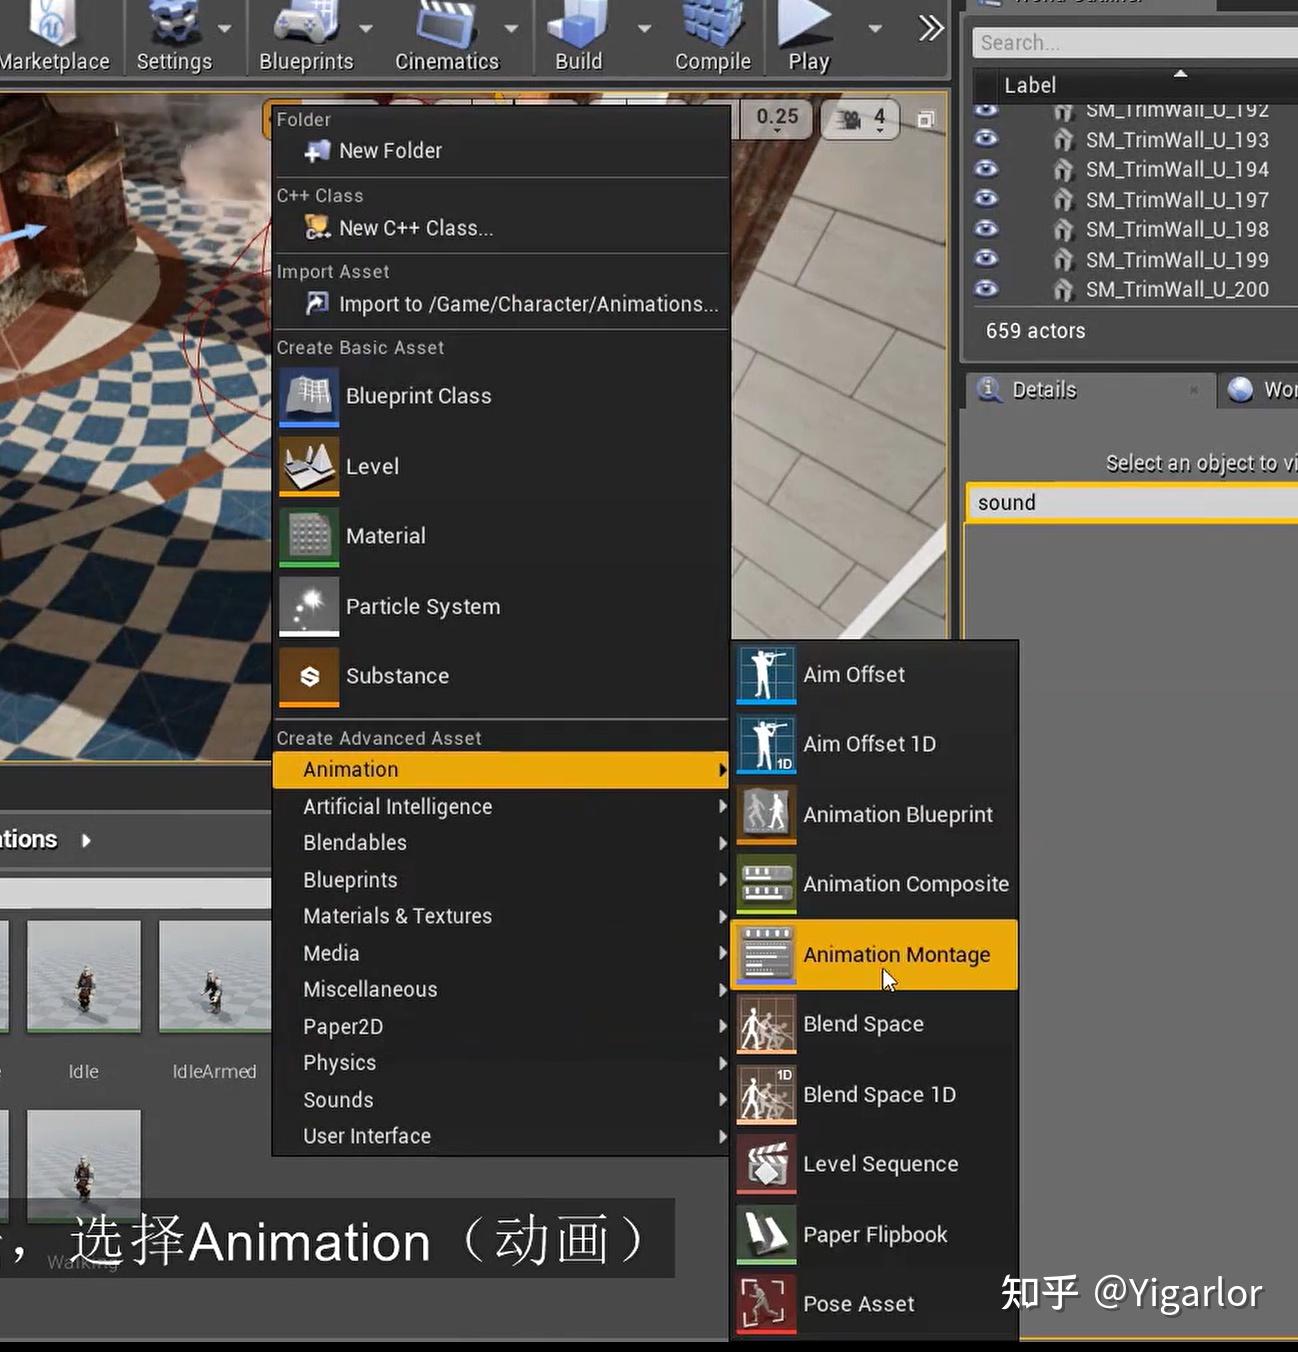The height and width of the screenshot is (1352, 1298).
Task: Click the Details search field containing sound
Action: click(x=1133, y=503)
